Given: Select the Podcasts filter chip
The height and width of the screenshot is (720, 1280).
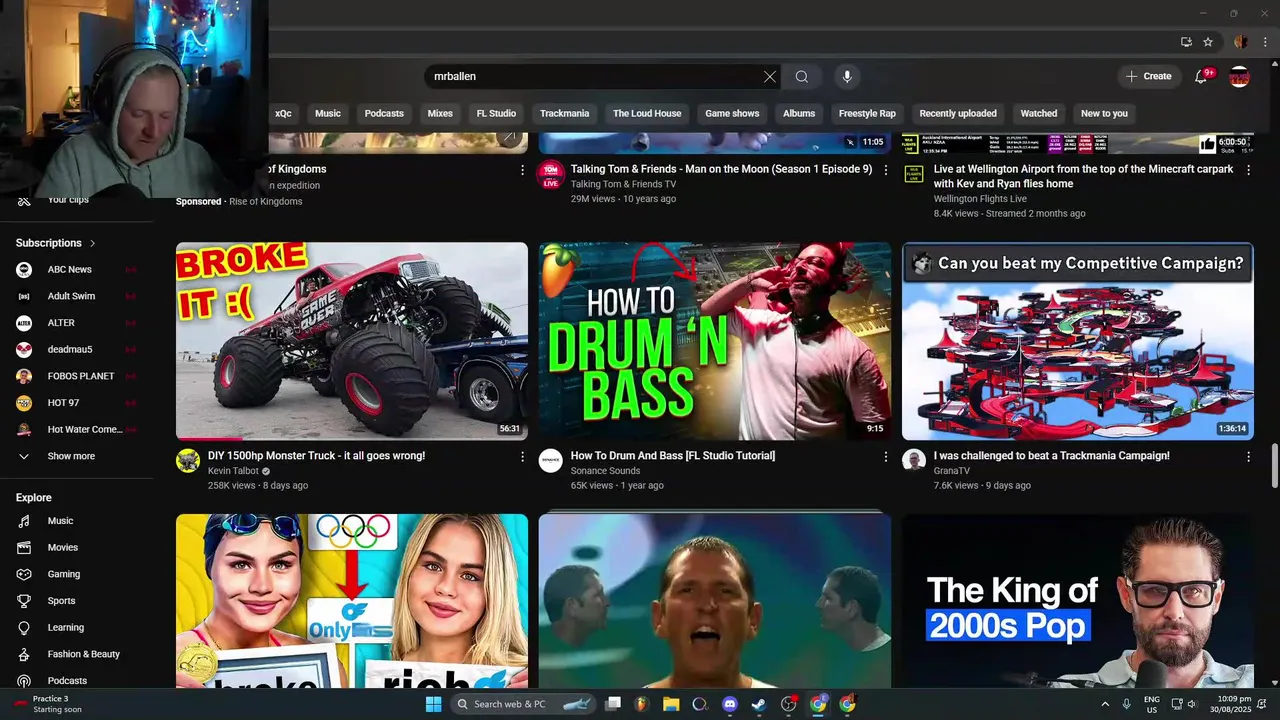Looking at the screenshot, I should (x=384, y=113).
